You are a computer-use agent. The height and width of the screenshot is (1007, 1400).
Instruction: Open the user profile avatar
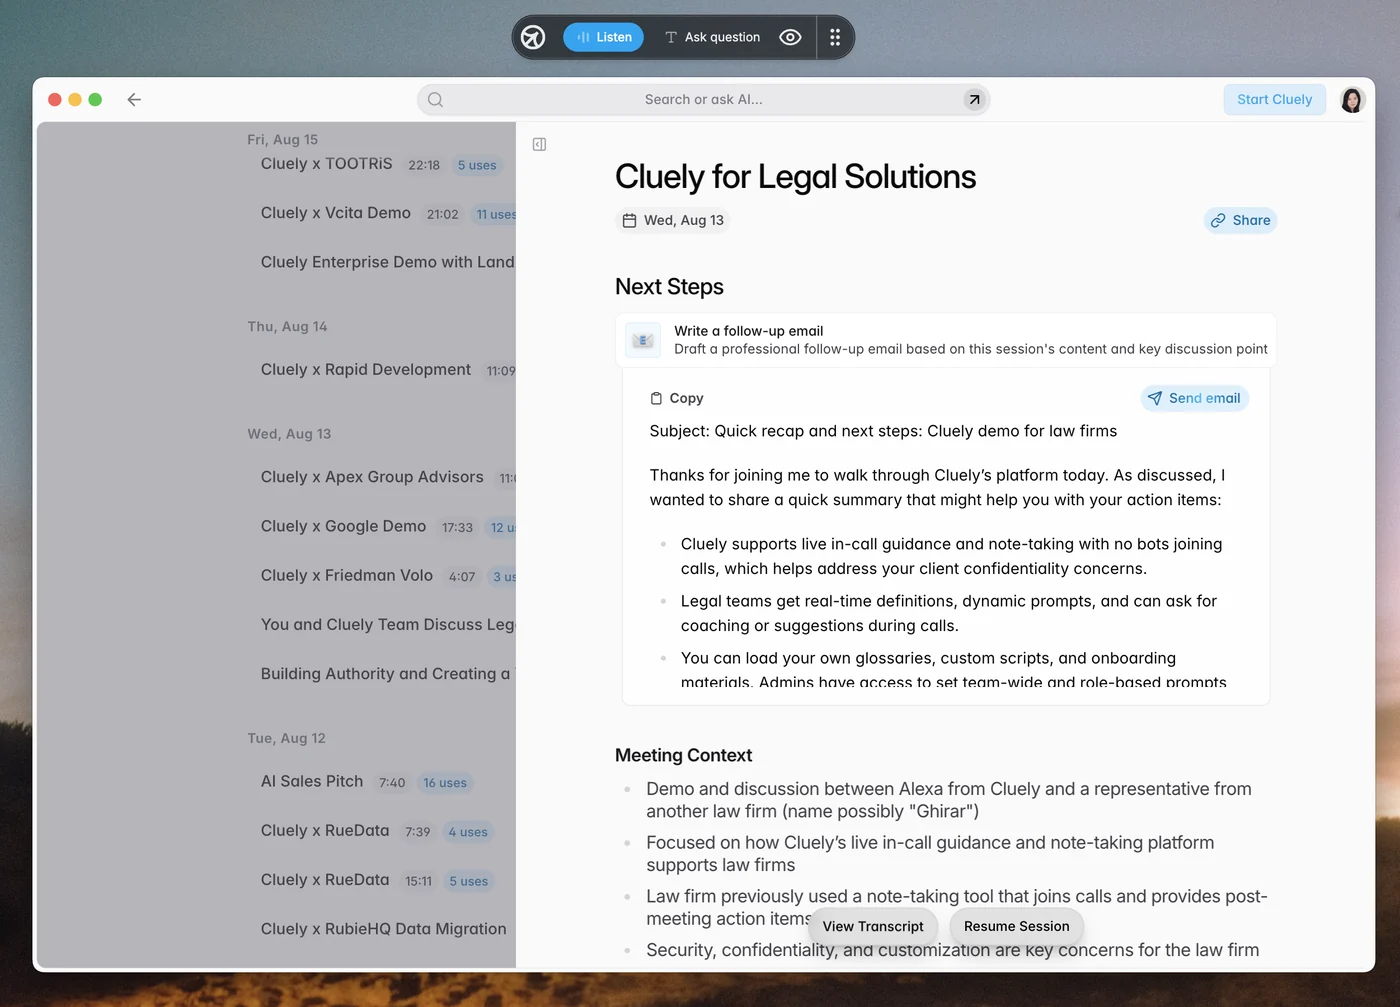pyautogui.click(x=1352, y=99)
